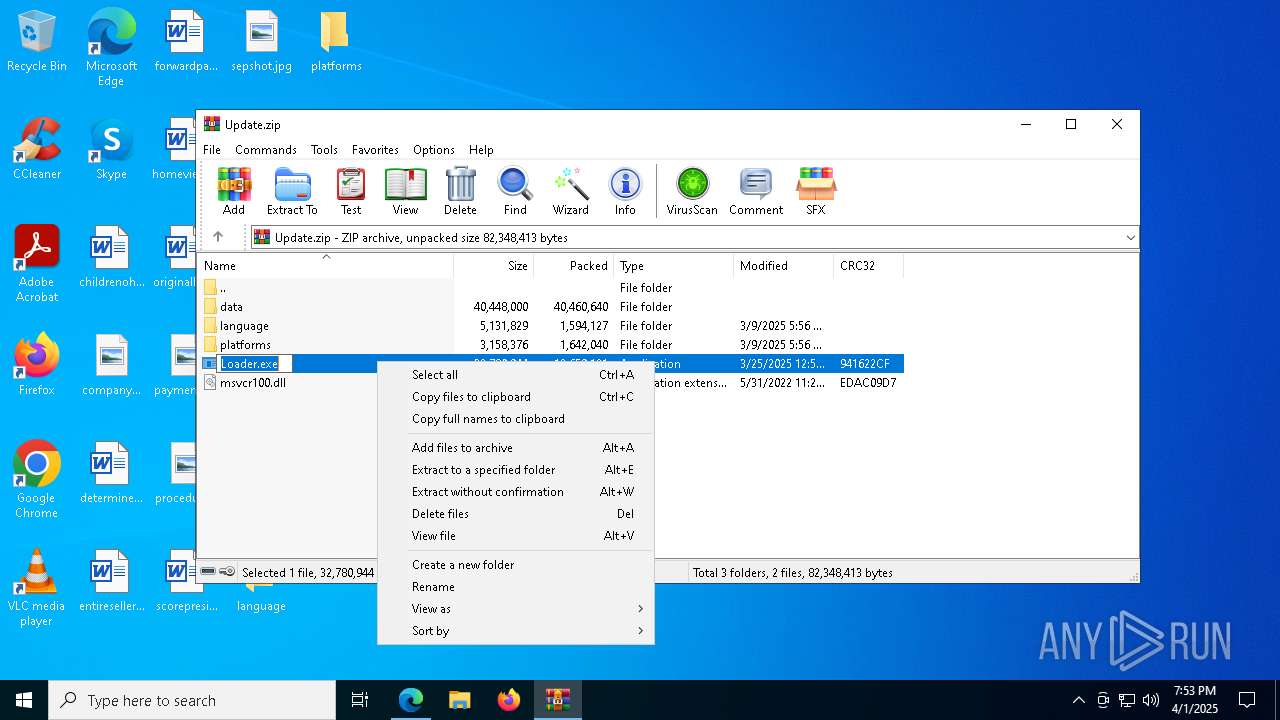Open the Commands menu
1280x720 pixels.
point(266,150)
